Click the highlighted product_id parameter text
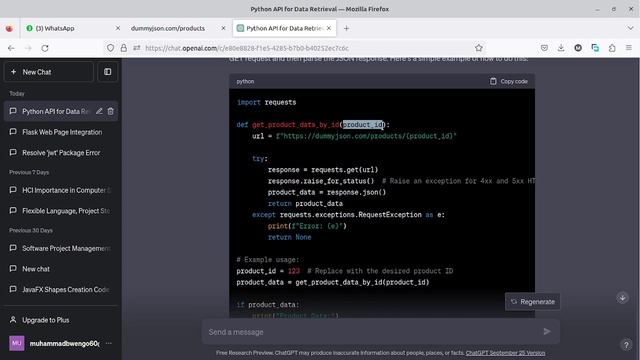Screen dimensions: 640x360 (x=363, y=124)
